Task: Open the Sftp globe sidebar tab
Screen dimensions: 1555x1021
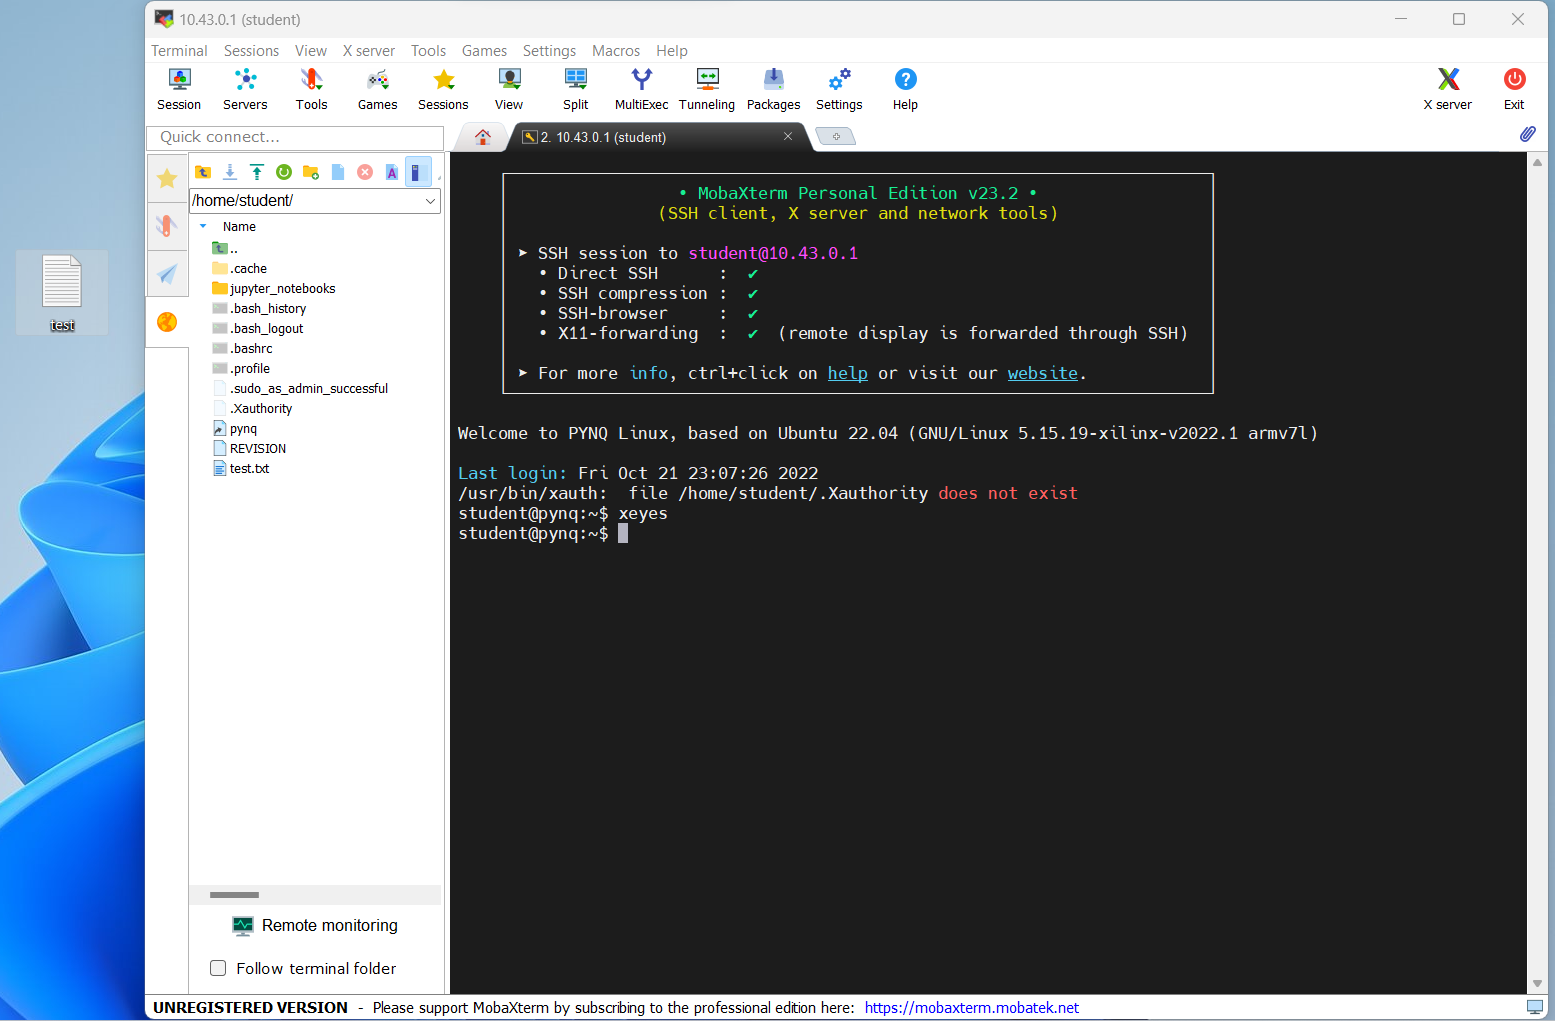Action: 167,321
